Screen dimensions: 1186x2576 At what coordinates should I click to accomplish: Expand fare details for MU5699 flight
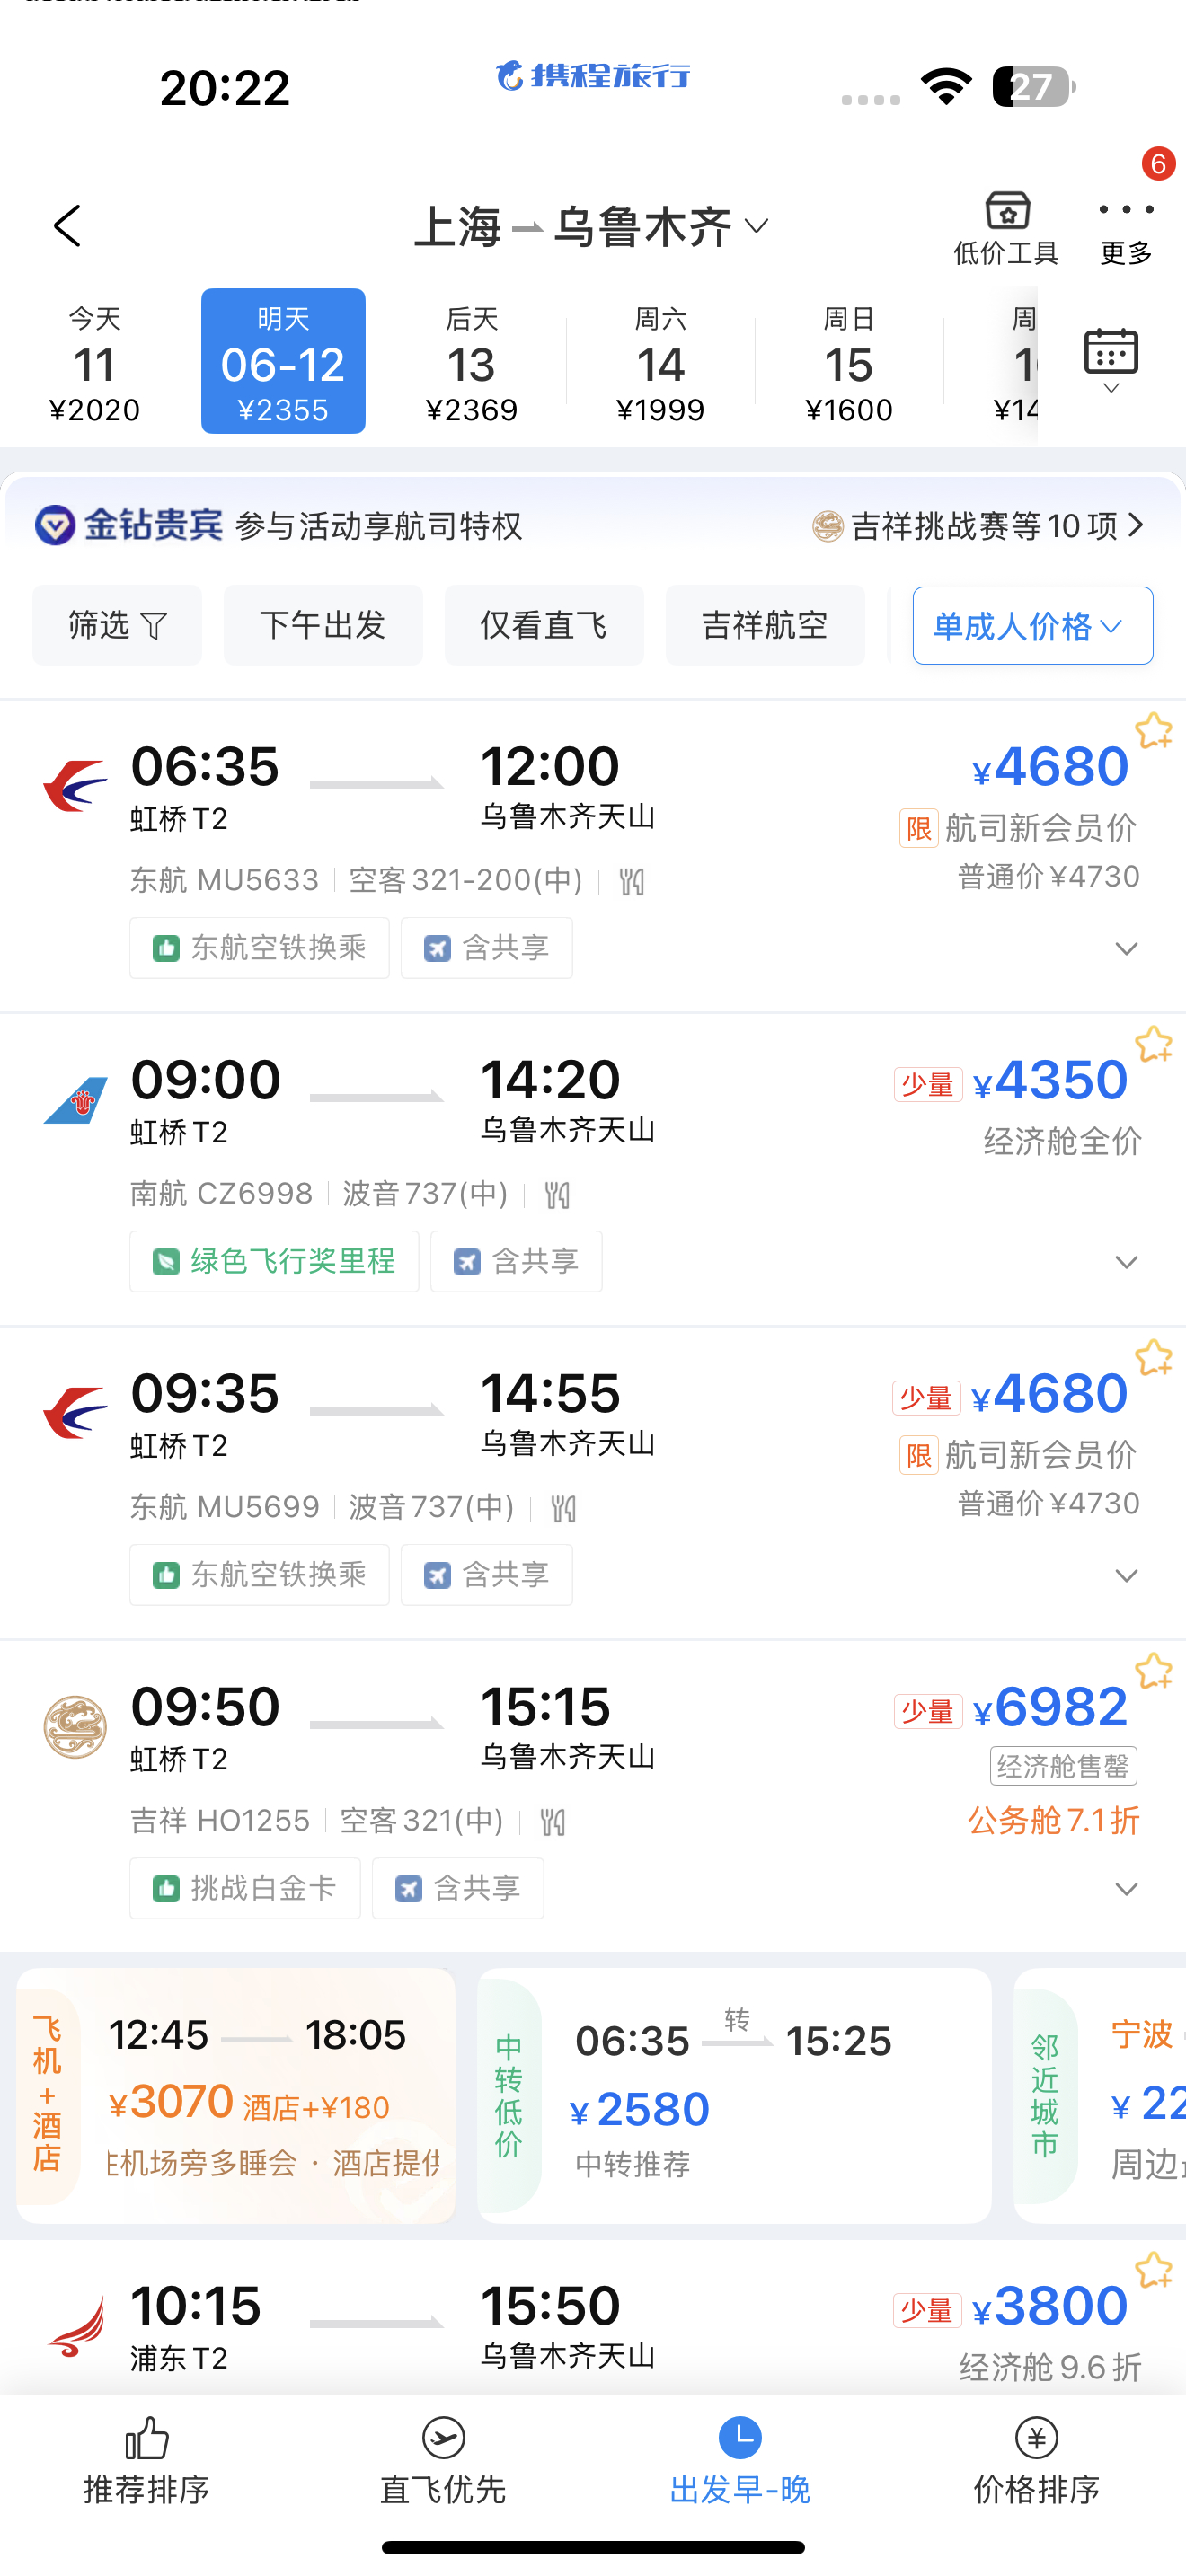click(1126, 1576)
